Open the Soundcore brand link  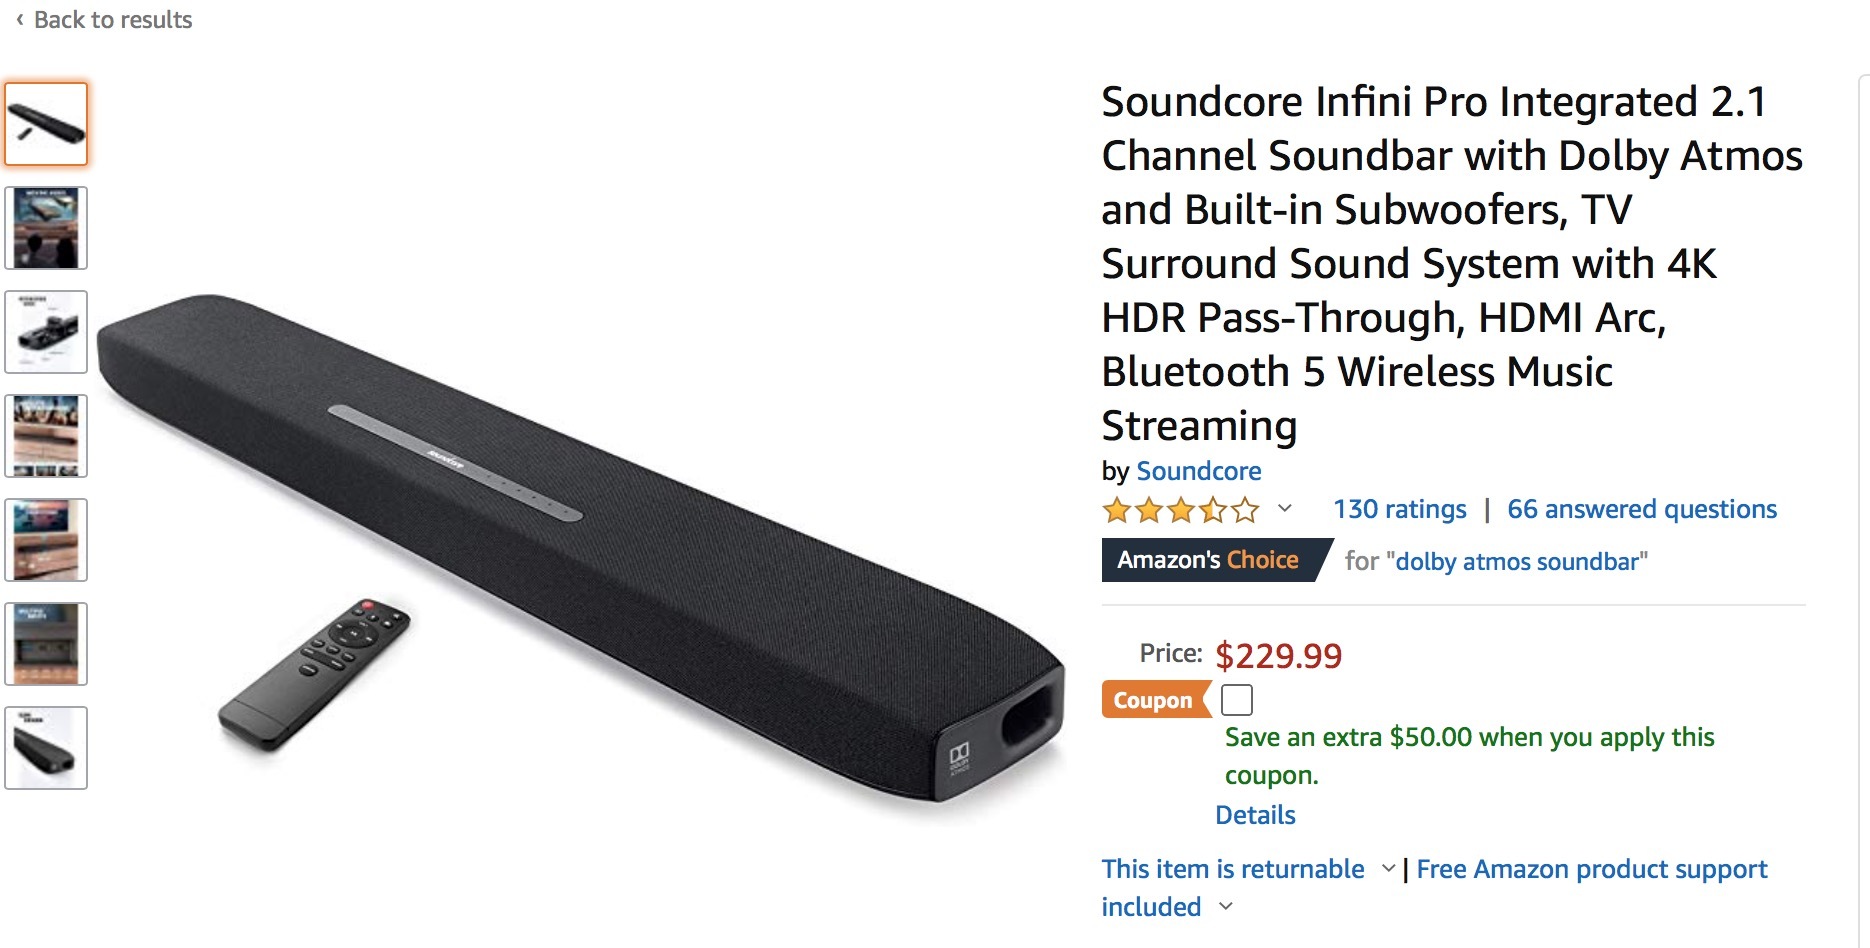click(x=1198, y=471)
